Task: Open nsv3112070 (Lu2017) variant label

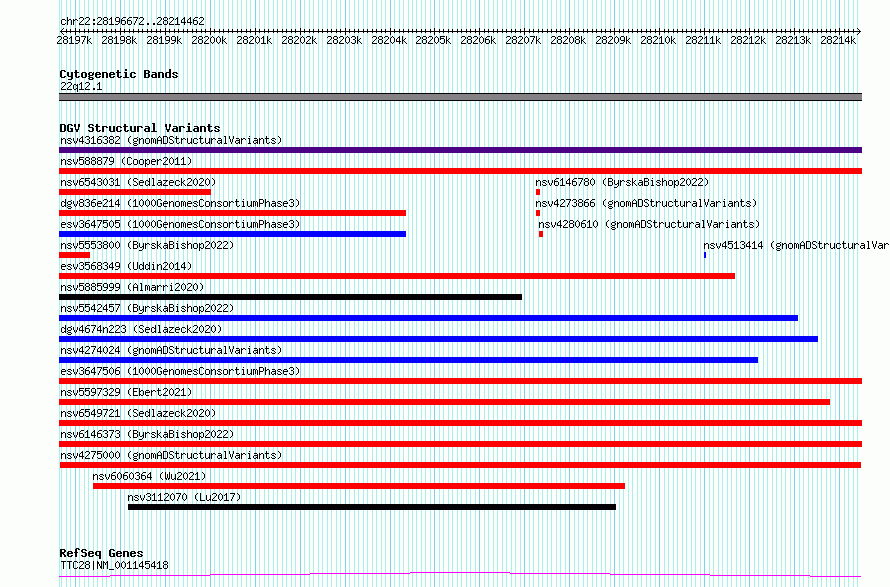Action: coord(184,497)
